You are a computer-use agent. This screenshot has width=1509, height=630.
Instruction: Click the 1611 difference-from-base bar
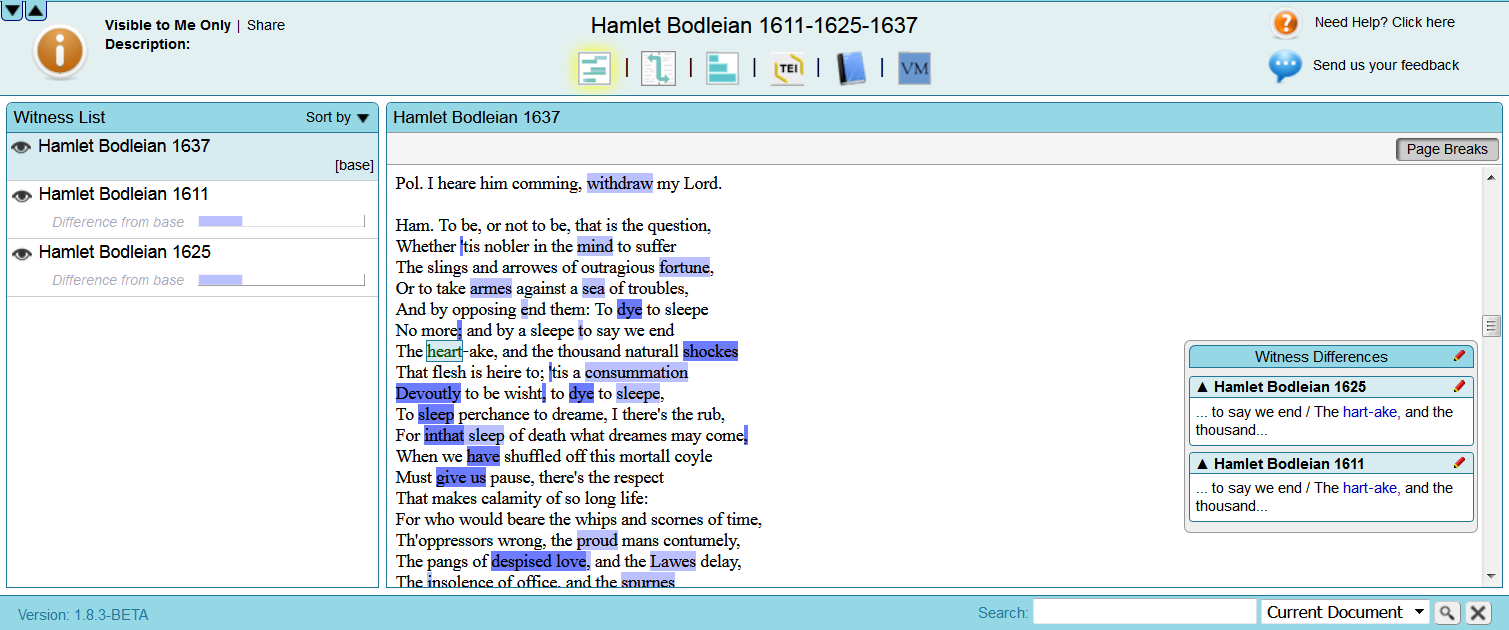281,221
